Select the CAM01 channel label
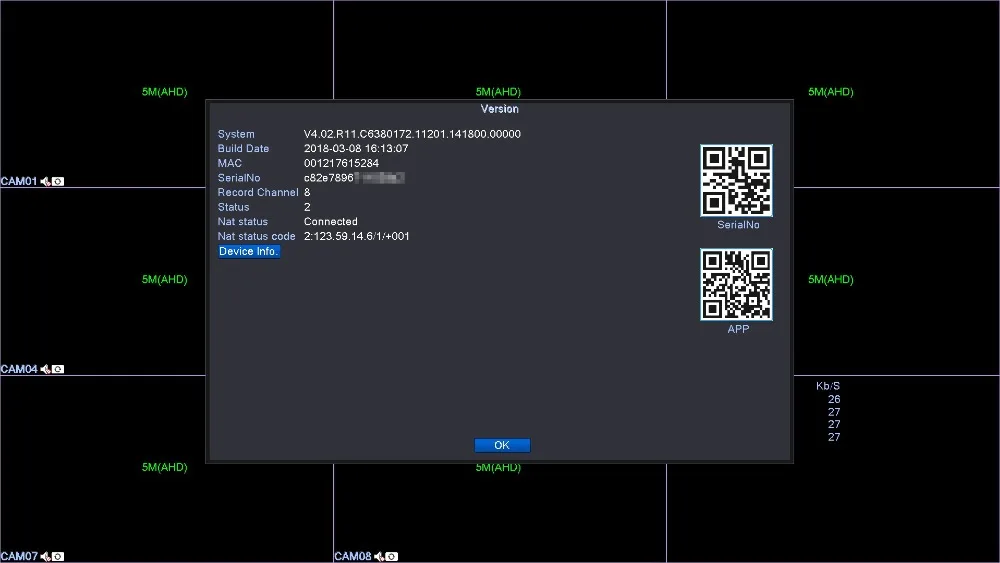1000x563 pixels. [x=19, y=182]
